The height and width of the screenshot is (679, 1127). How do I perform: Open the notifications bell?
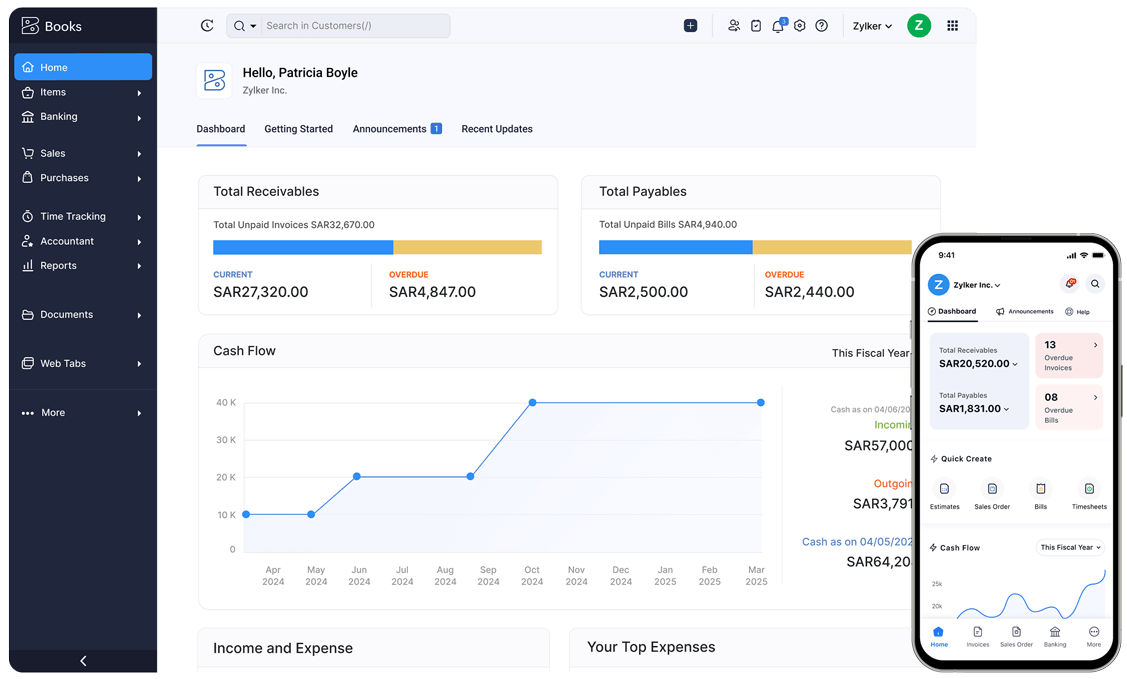(x=778, y=25)
